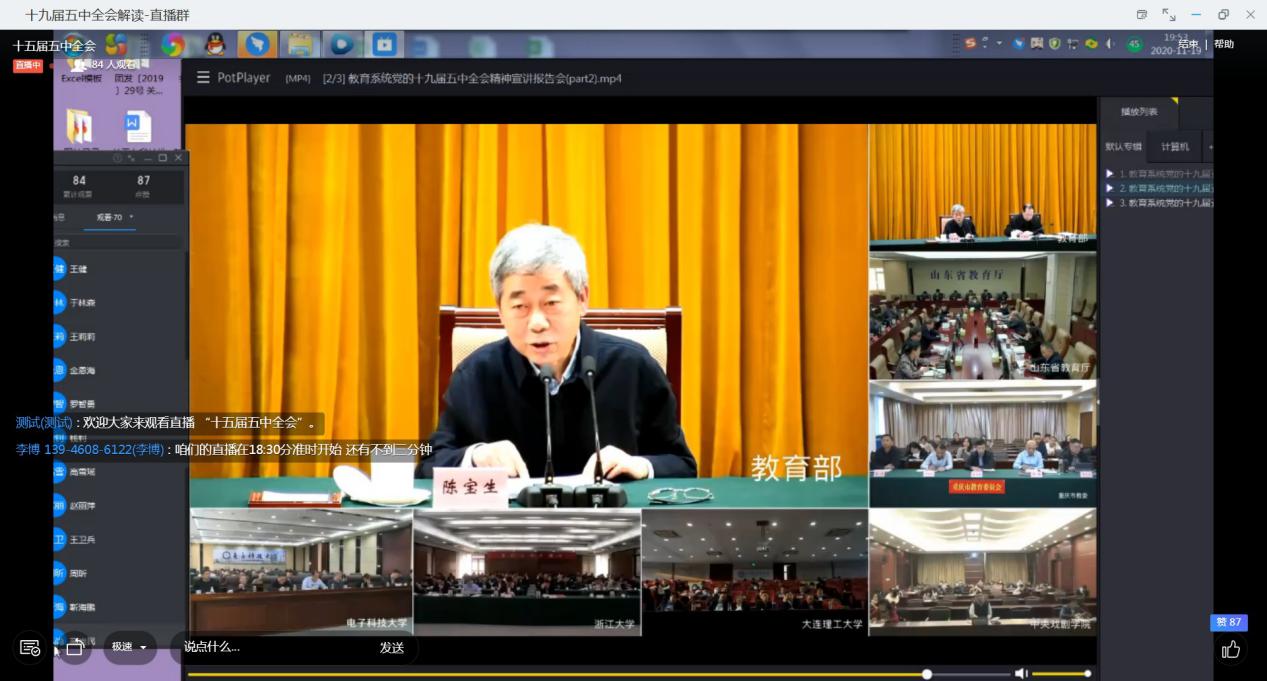Open the PotPlayer hamburger menu
Image resolution: width=1267 pixels, height=681 pixels.
[x=203, y=78]
